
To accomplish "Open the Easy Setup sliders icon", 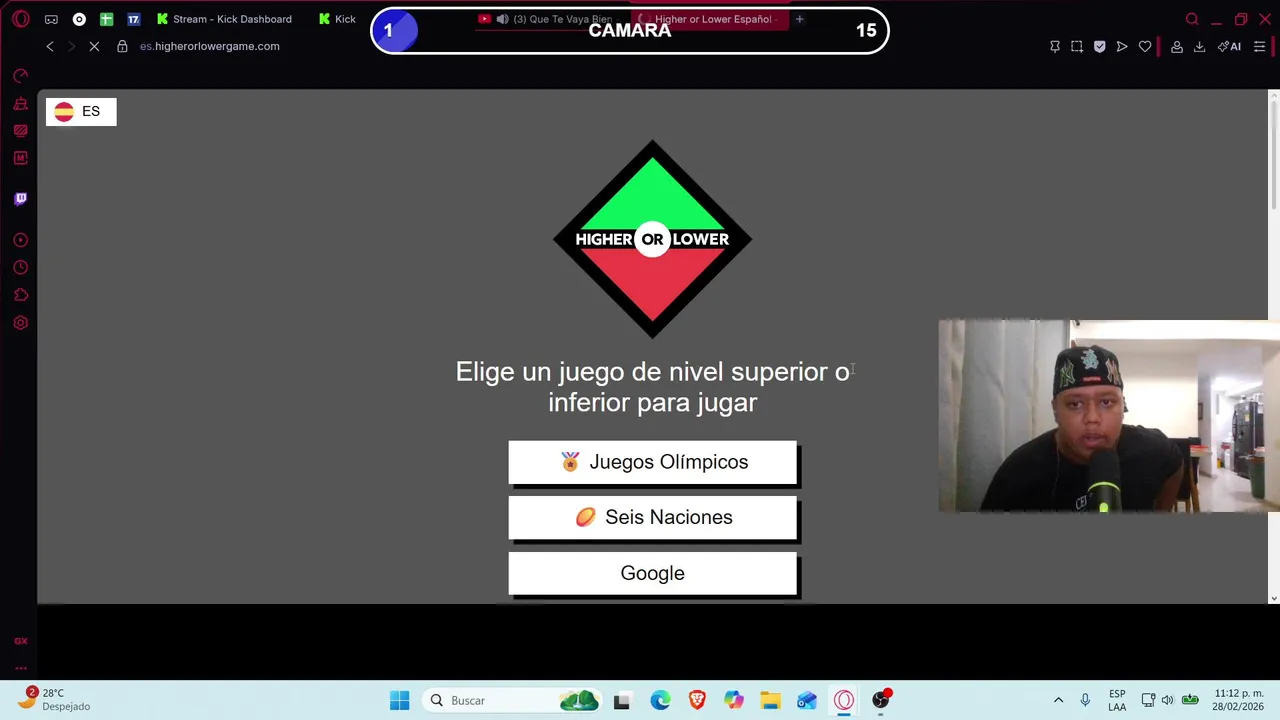I will [1259, 46].
